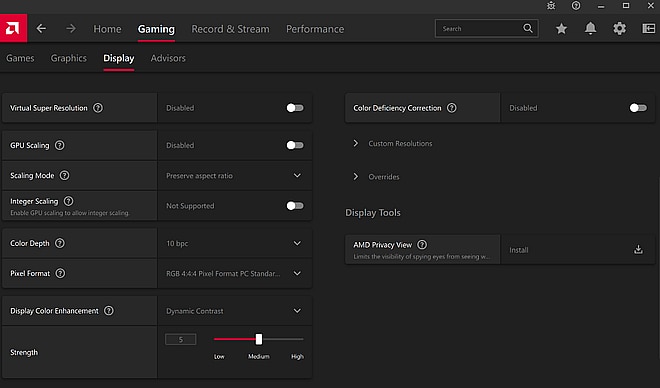660x388 pixels.
Task: Go back with the left arrow icon
Action: (41, 29)
